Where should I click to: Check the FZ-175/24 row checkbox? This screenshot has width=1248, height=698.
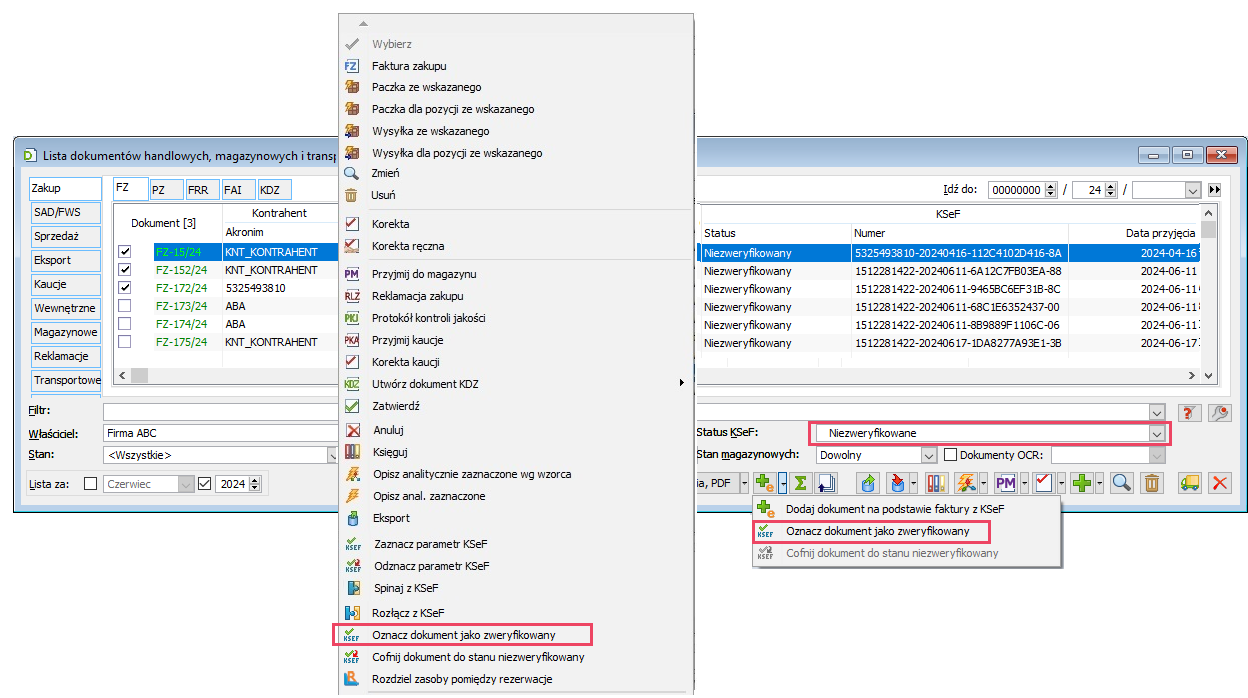[125, 342]
